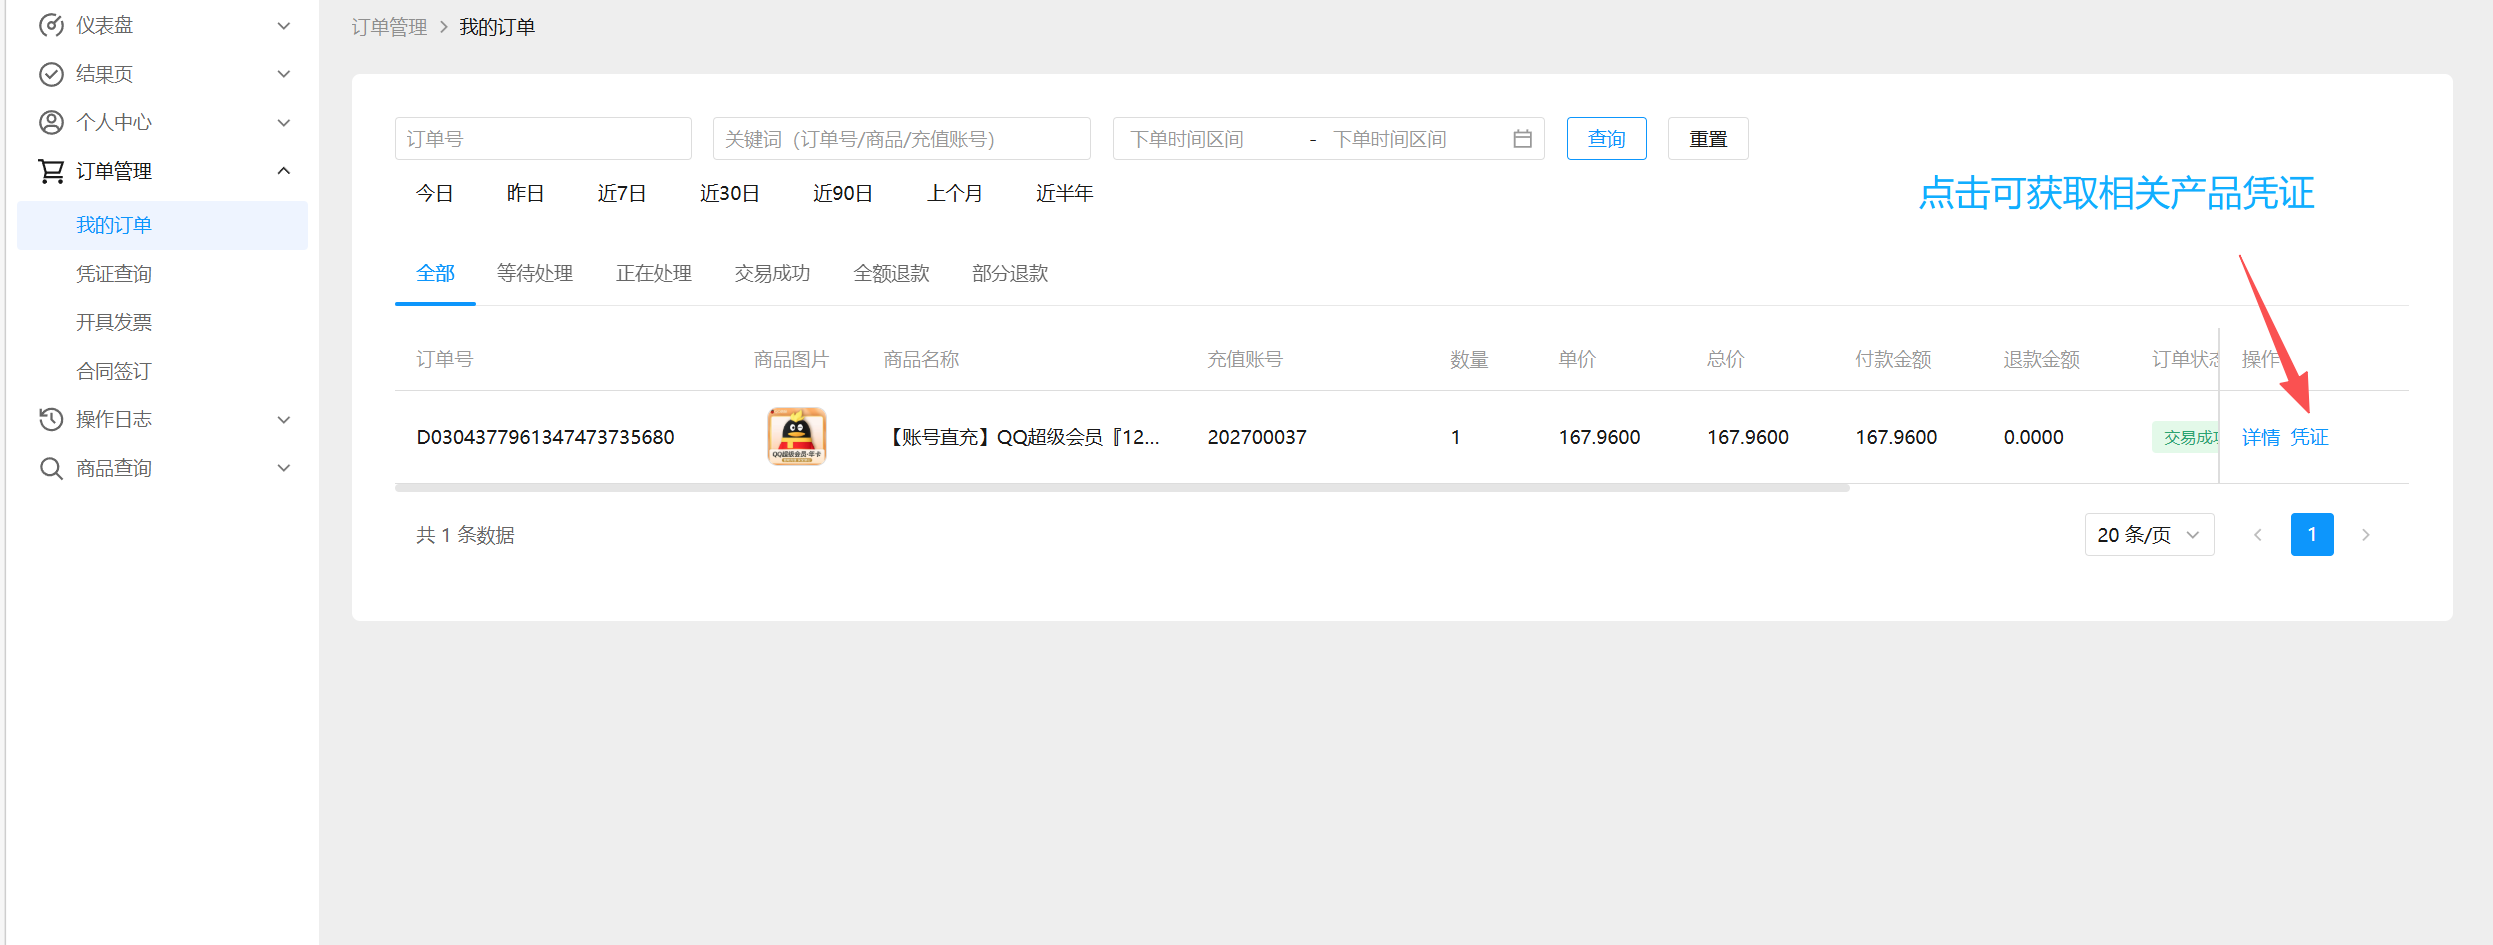Expand the 仪表盘 menu chevron
Viewport: 2493px width, 945px height.
pos(284,26)
